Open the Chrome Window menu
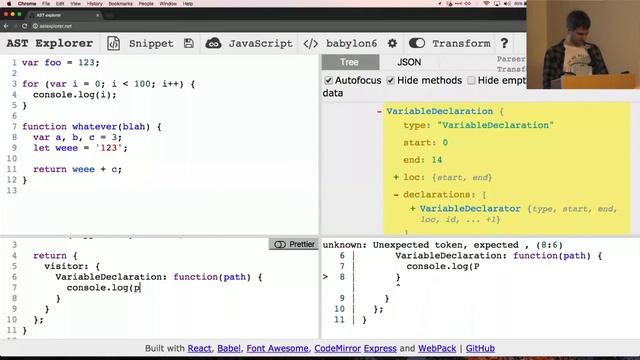640x360 pixels. [168, 4]
